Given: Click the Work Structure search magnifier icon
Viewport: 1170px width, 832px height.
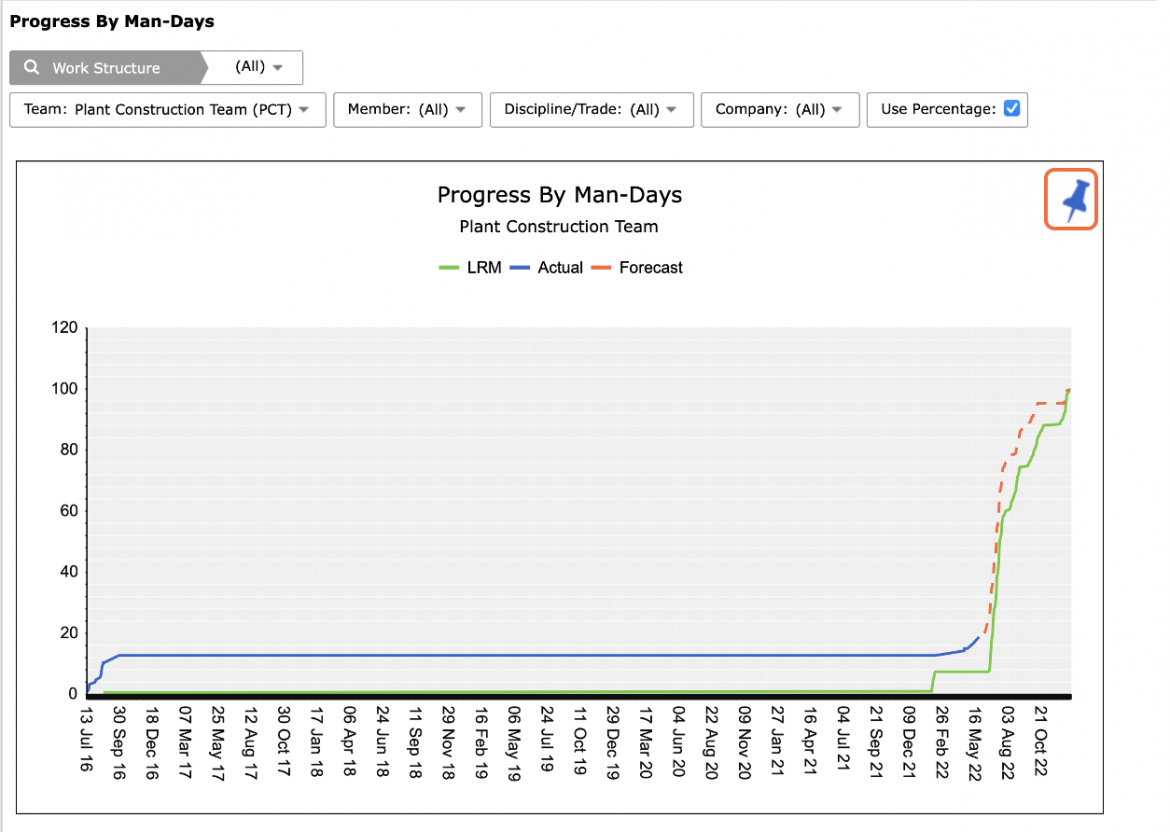Looking at the screenshot, I should click(31, 67).
